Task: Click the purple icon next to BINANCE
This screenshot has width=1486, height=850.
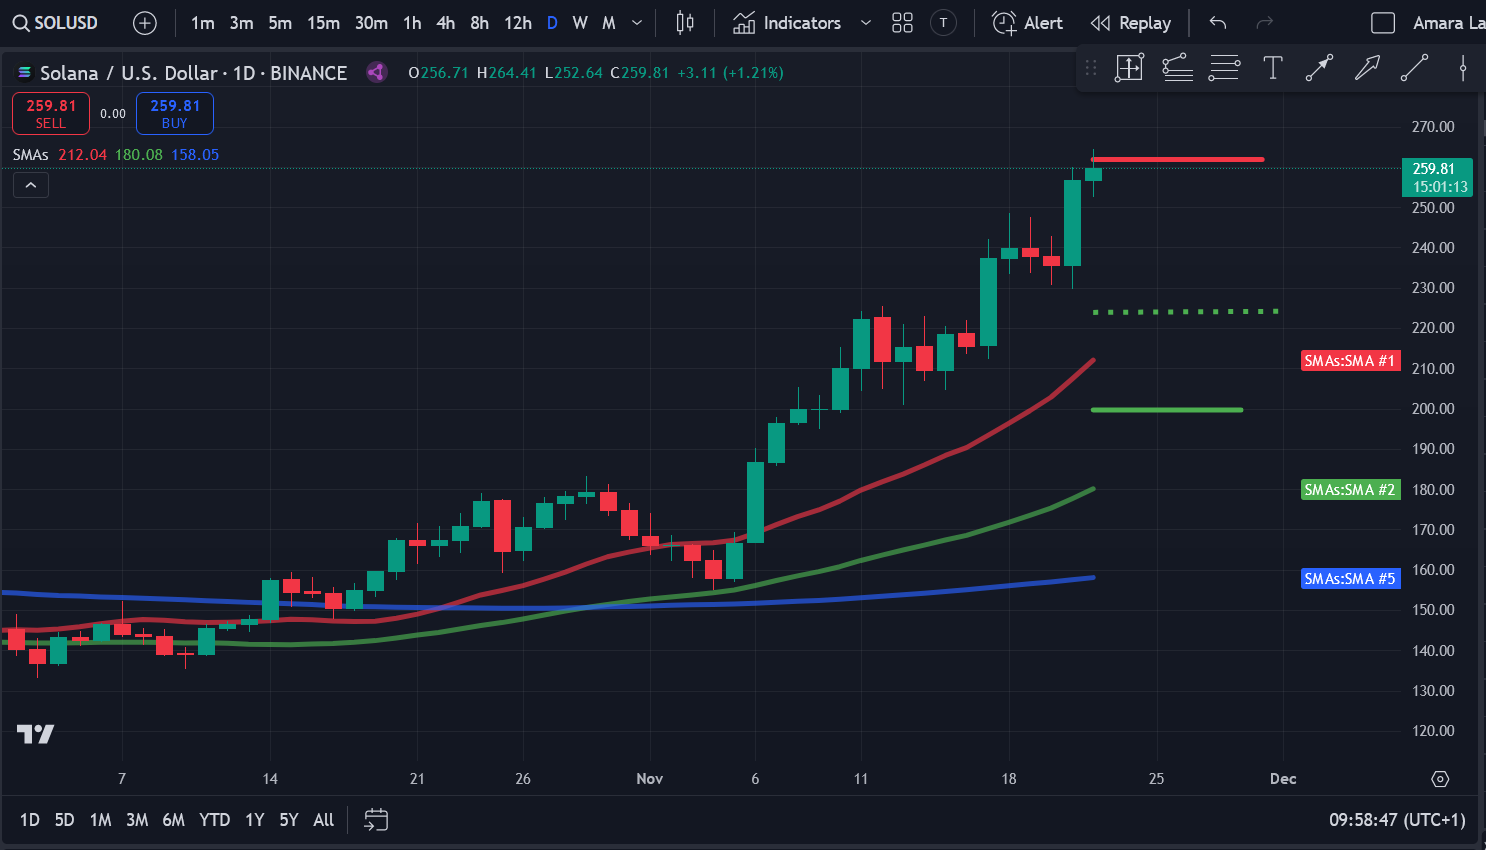Action: pyautogui.click(x=376, y=72)
